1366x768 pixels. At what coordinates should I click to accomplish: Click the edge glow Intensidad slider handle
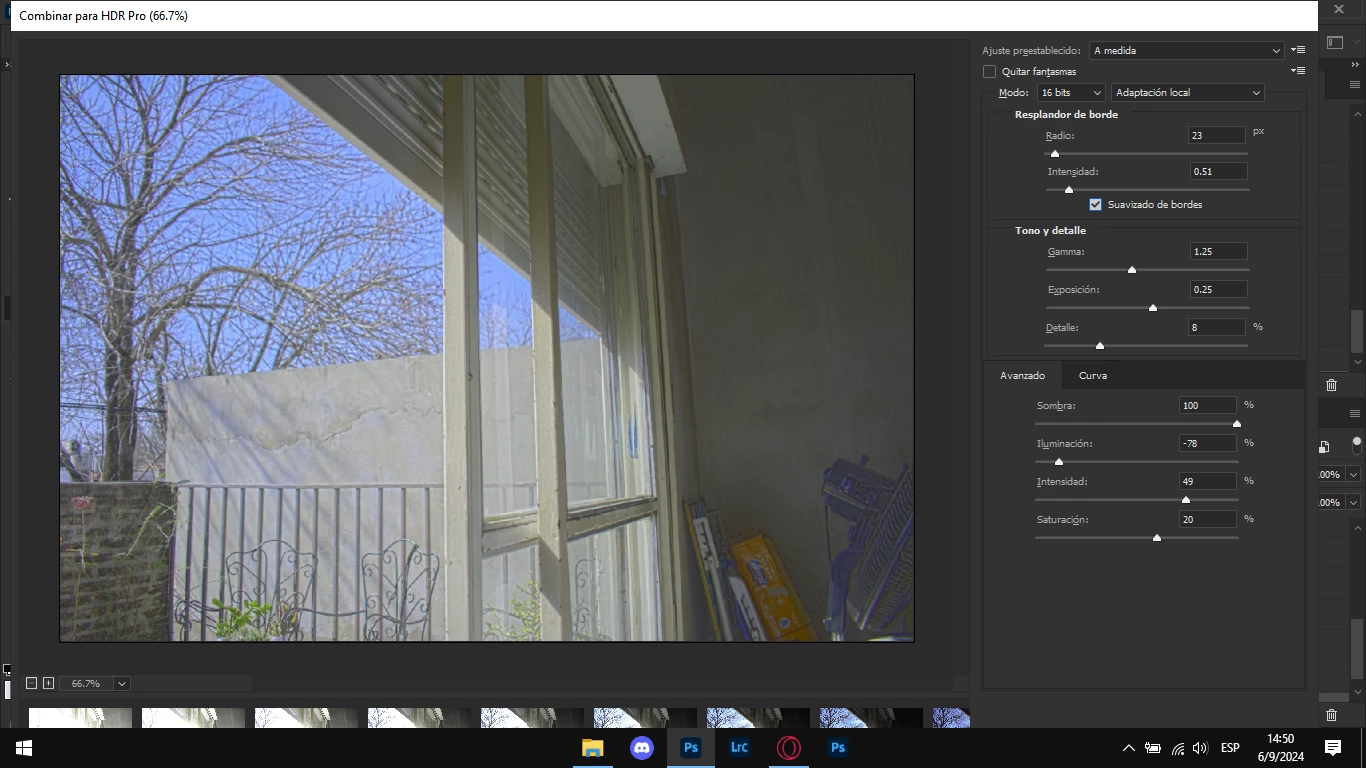tap(1068, 189)
